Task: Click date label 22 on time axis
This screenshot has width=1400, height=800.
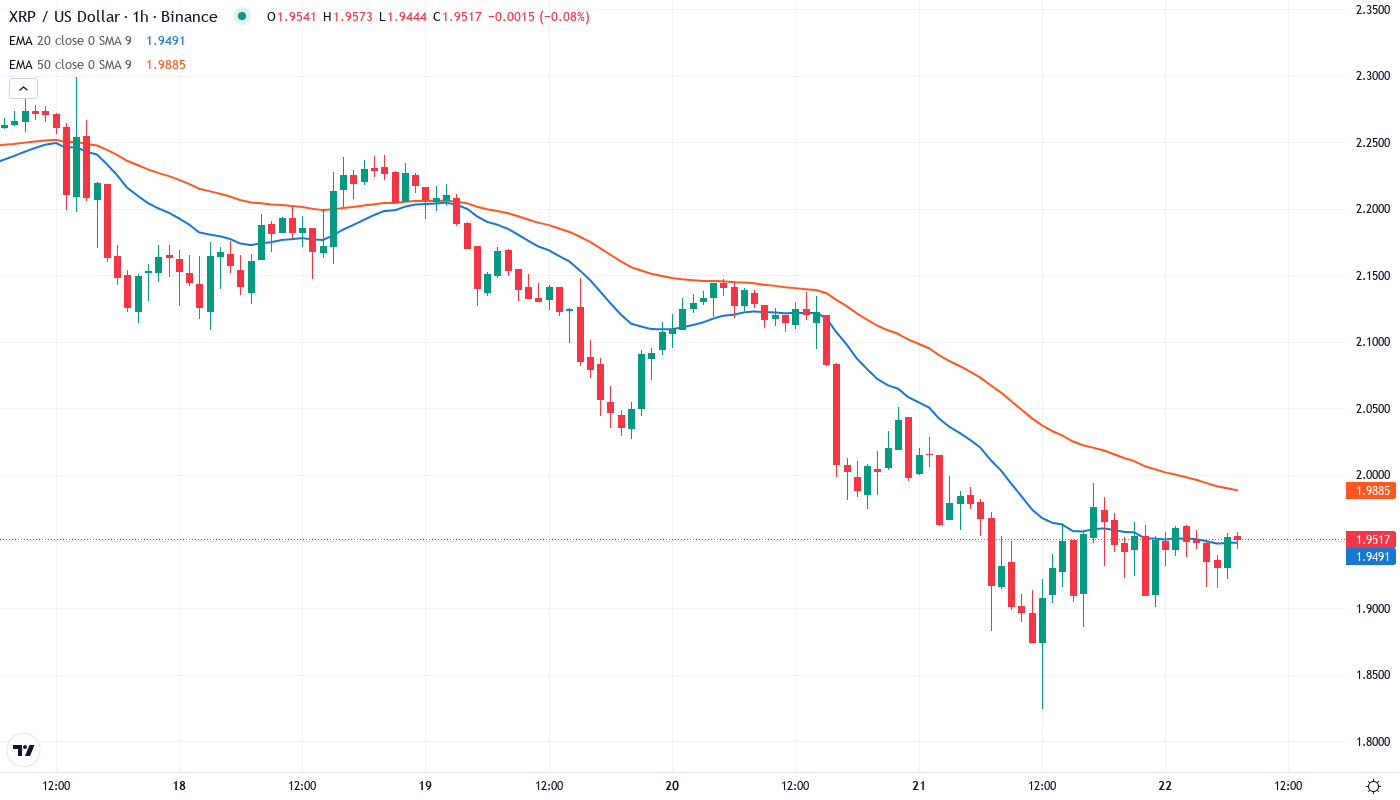Action: point(1165,786)
